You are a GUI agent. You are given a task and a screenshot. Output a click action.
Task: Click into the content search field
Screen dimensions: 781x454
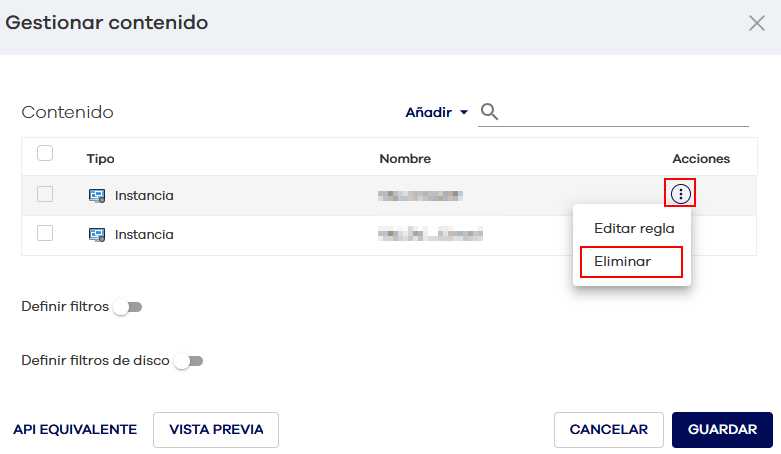(625, 112)
